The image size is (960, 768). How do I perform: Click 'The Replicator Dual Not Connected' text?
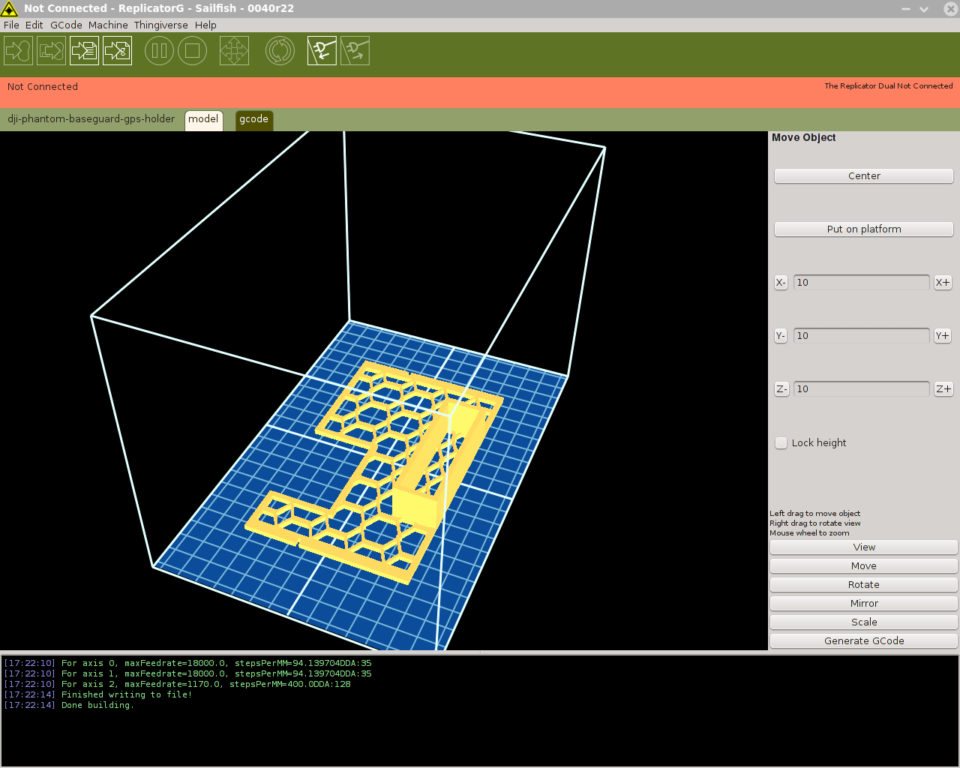pyautogui.click(x=888, y=86)
